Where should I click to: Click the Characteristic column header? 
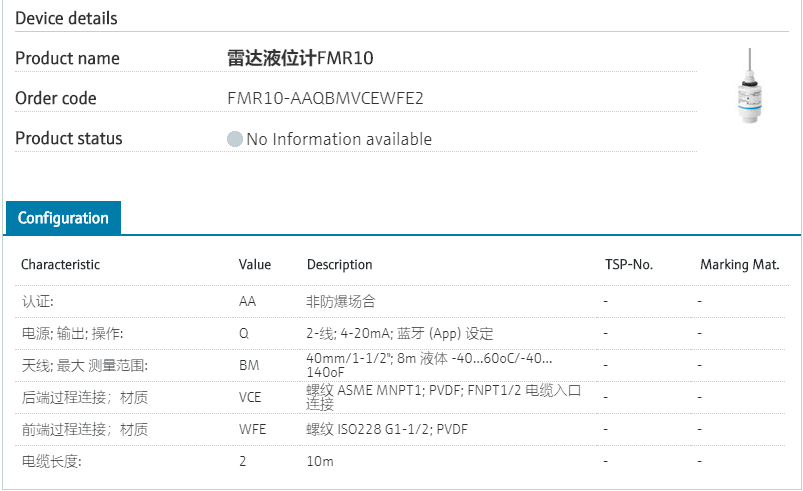tap(61, 265)
